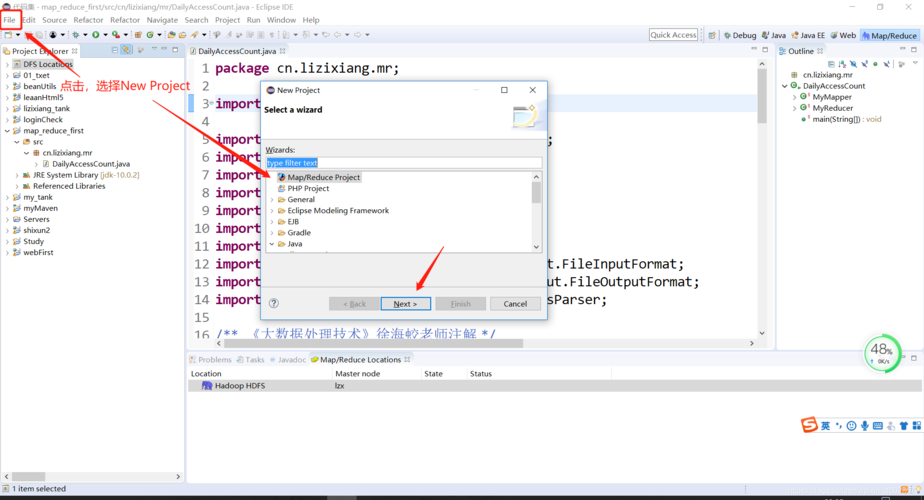Open the Project menu
Screen dimensions: 924x500
coord(227,20)
